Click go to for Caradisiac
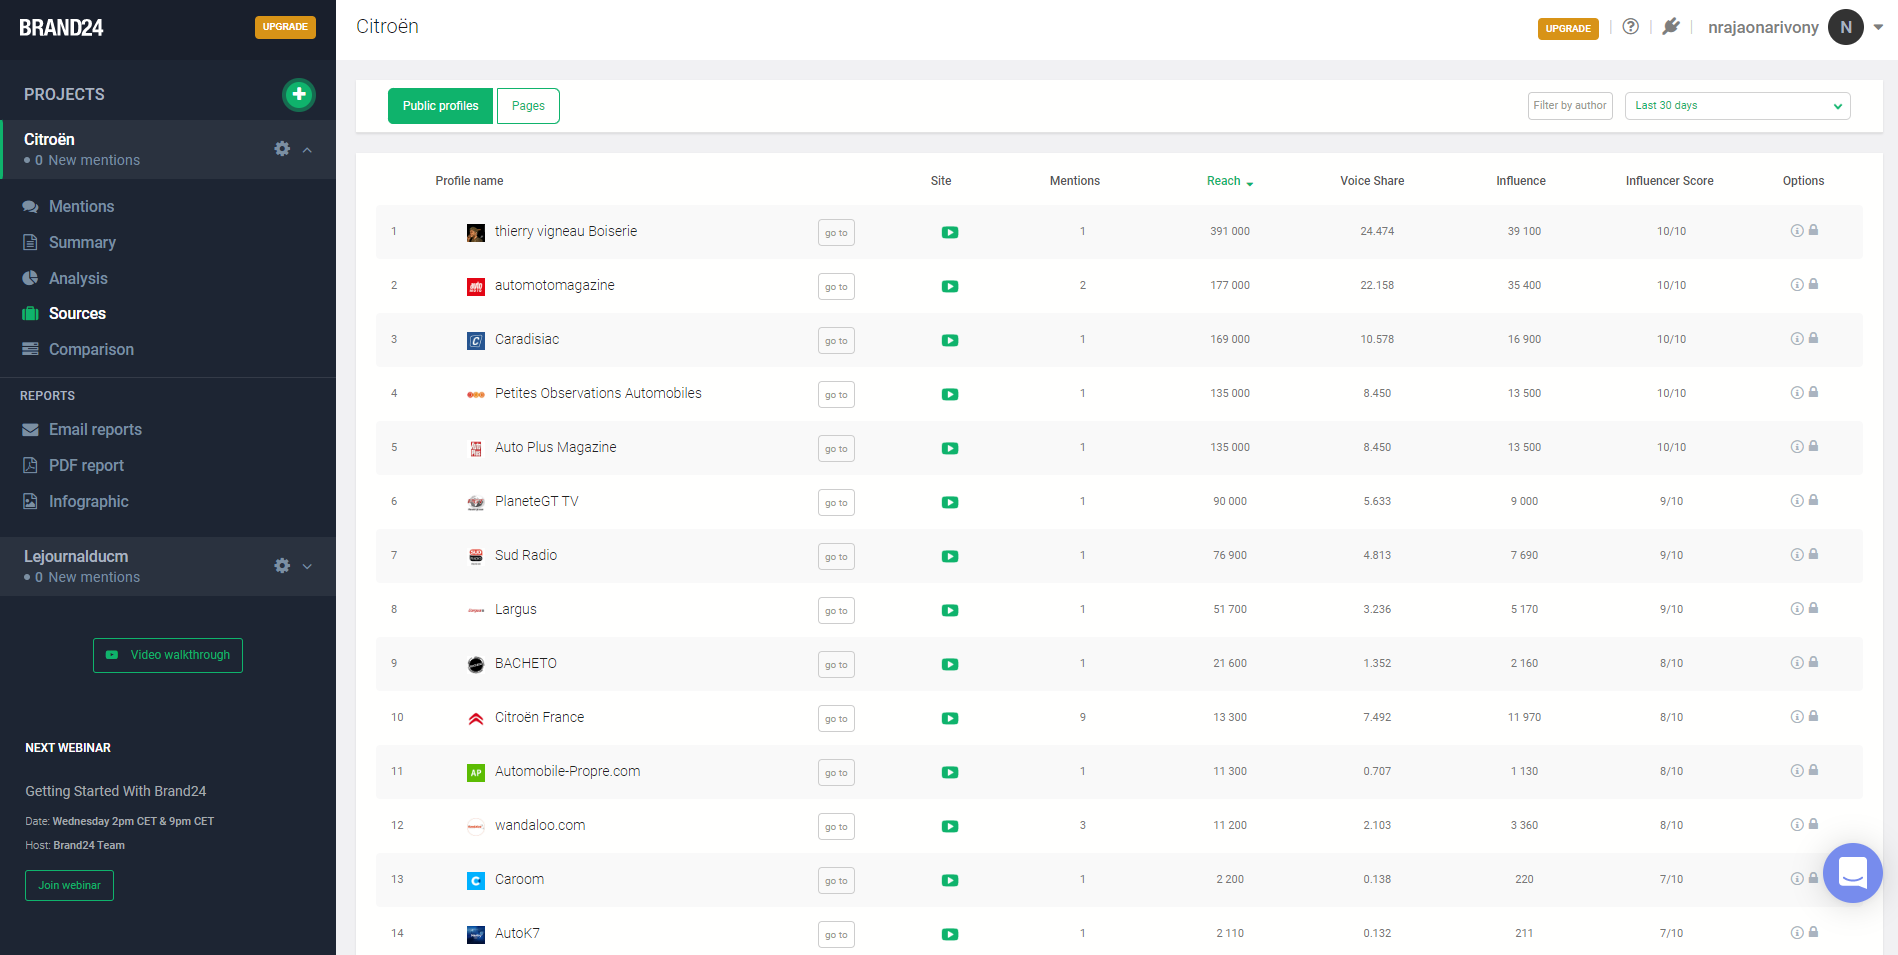The image size is (1898, 955). coord(836,341)
